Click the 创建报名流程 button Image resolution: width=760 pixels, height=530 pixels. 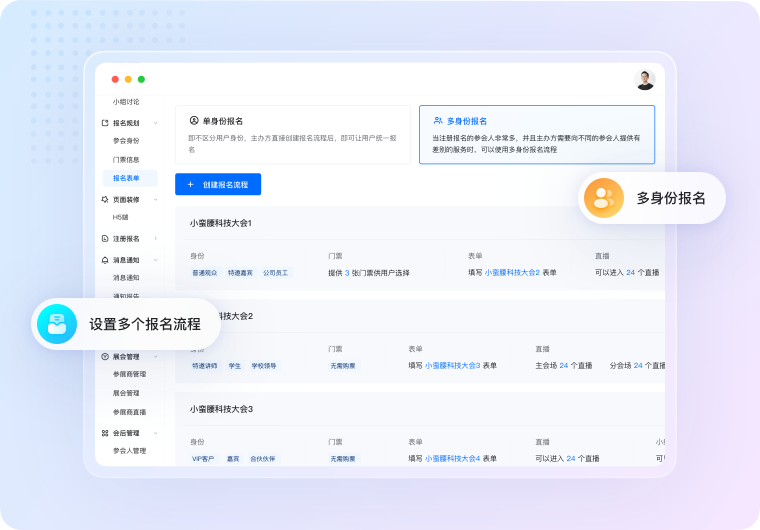coord(218,184)
